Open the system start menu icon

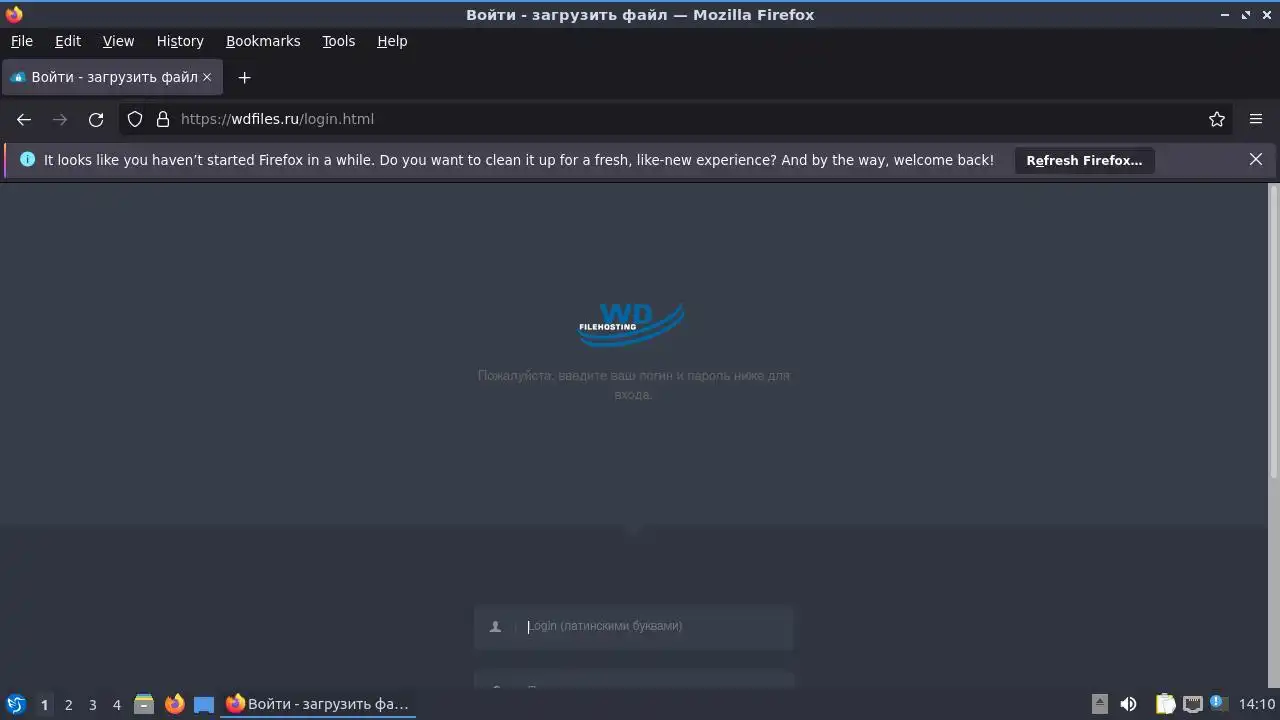point(16,704)
